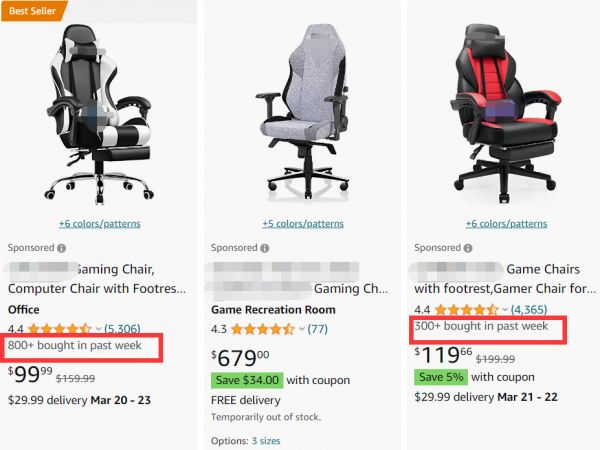Open the 3 sizes options link
The image size is (600, 450).
point(266,441)
